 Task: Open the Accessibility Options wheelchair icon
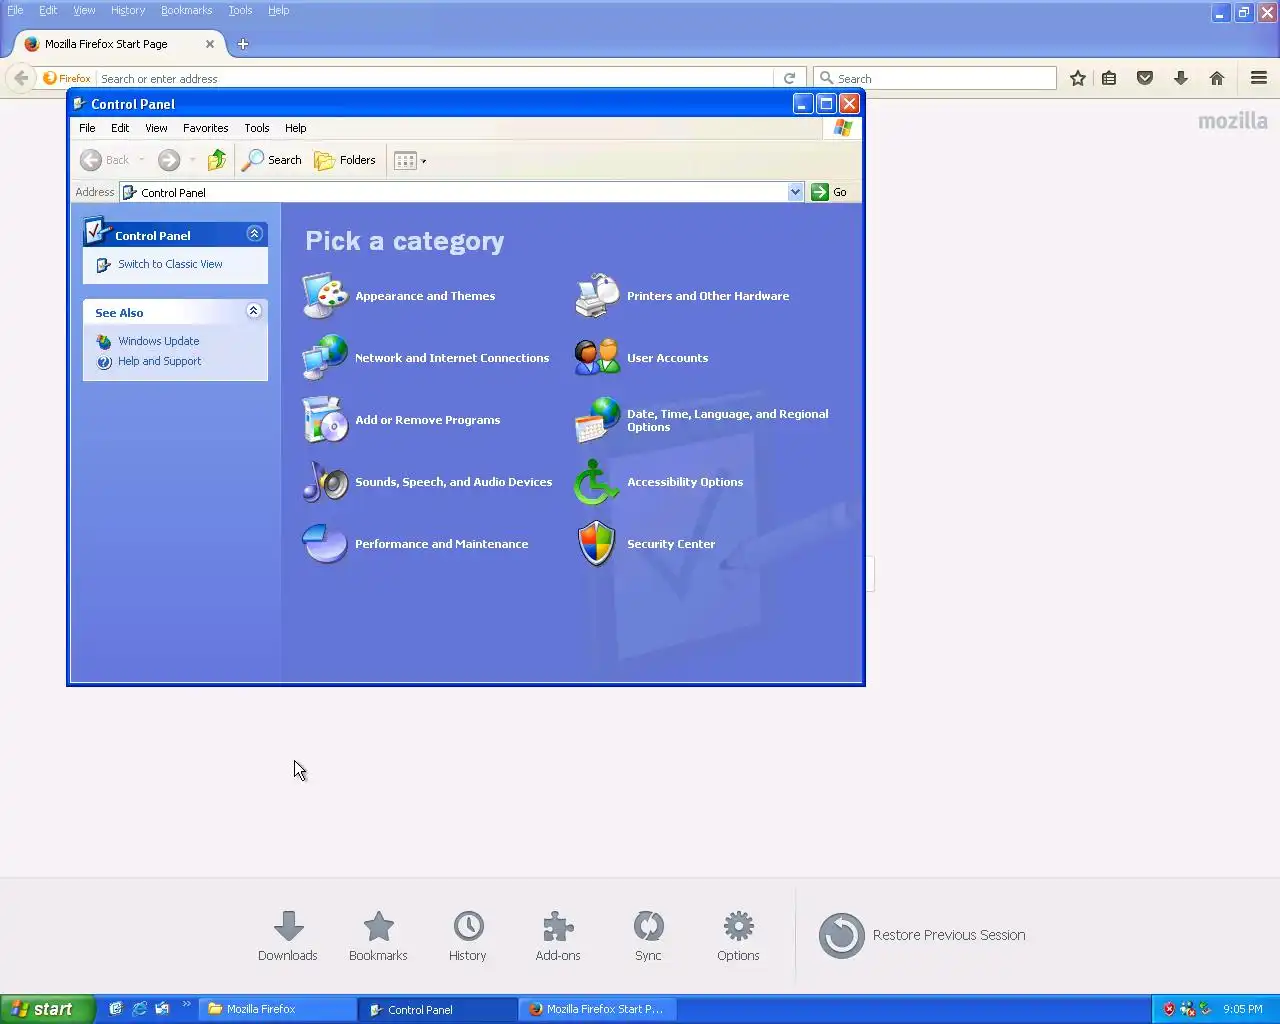coord(597,482)
